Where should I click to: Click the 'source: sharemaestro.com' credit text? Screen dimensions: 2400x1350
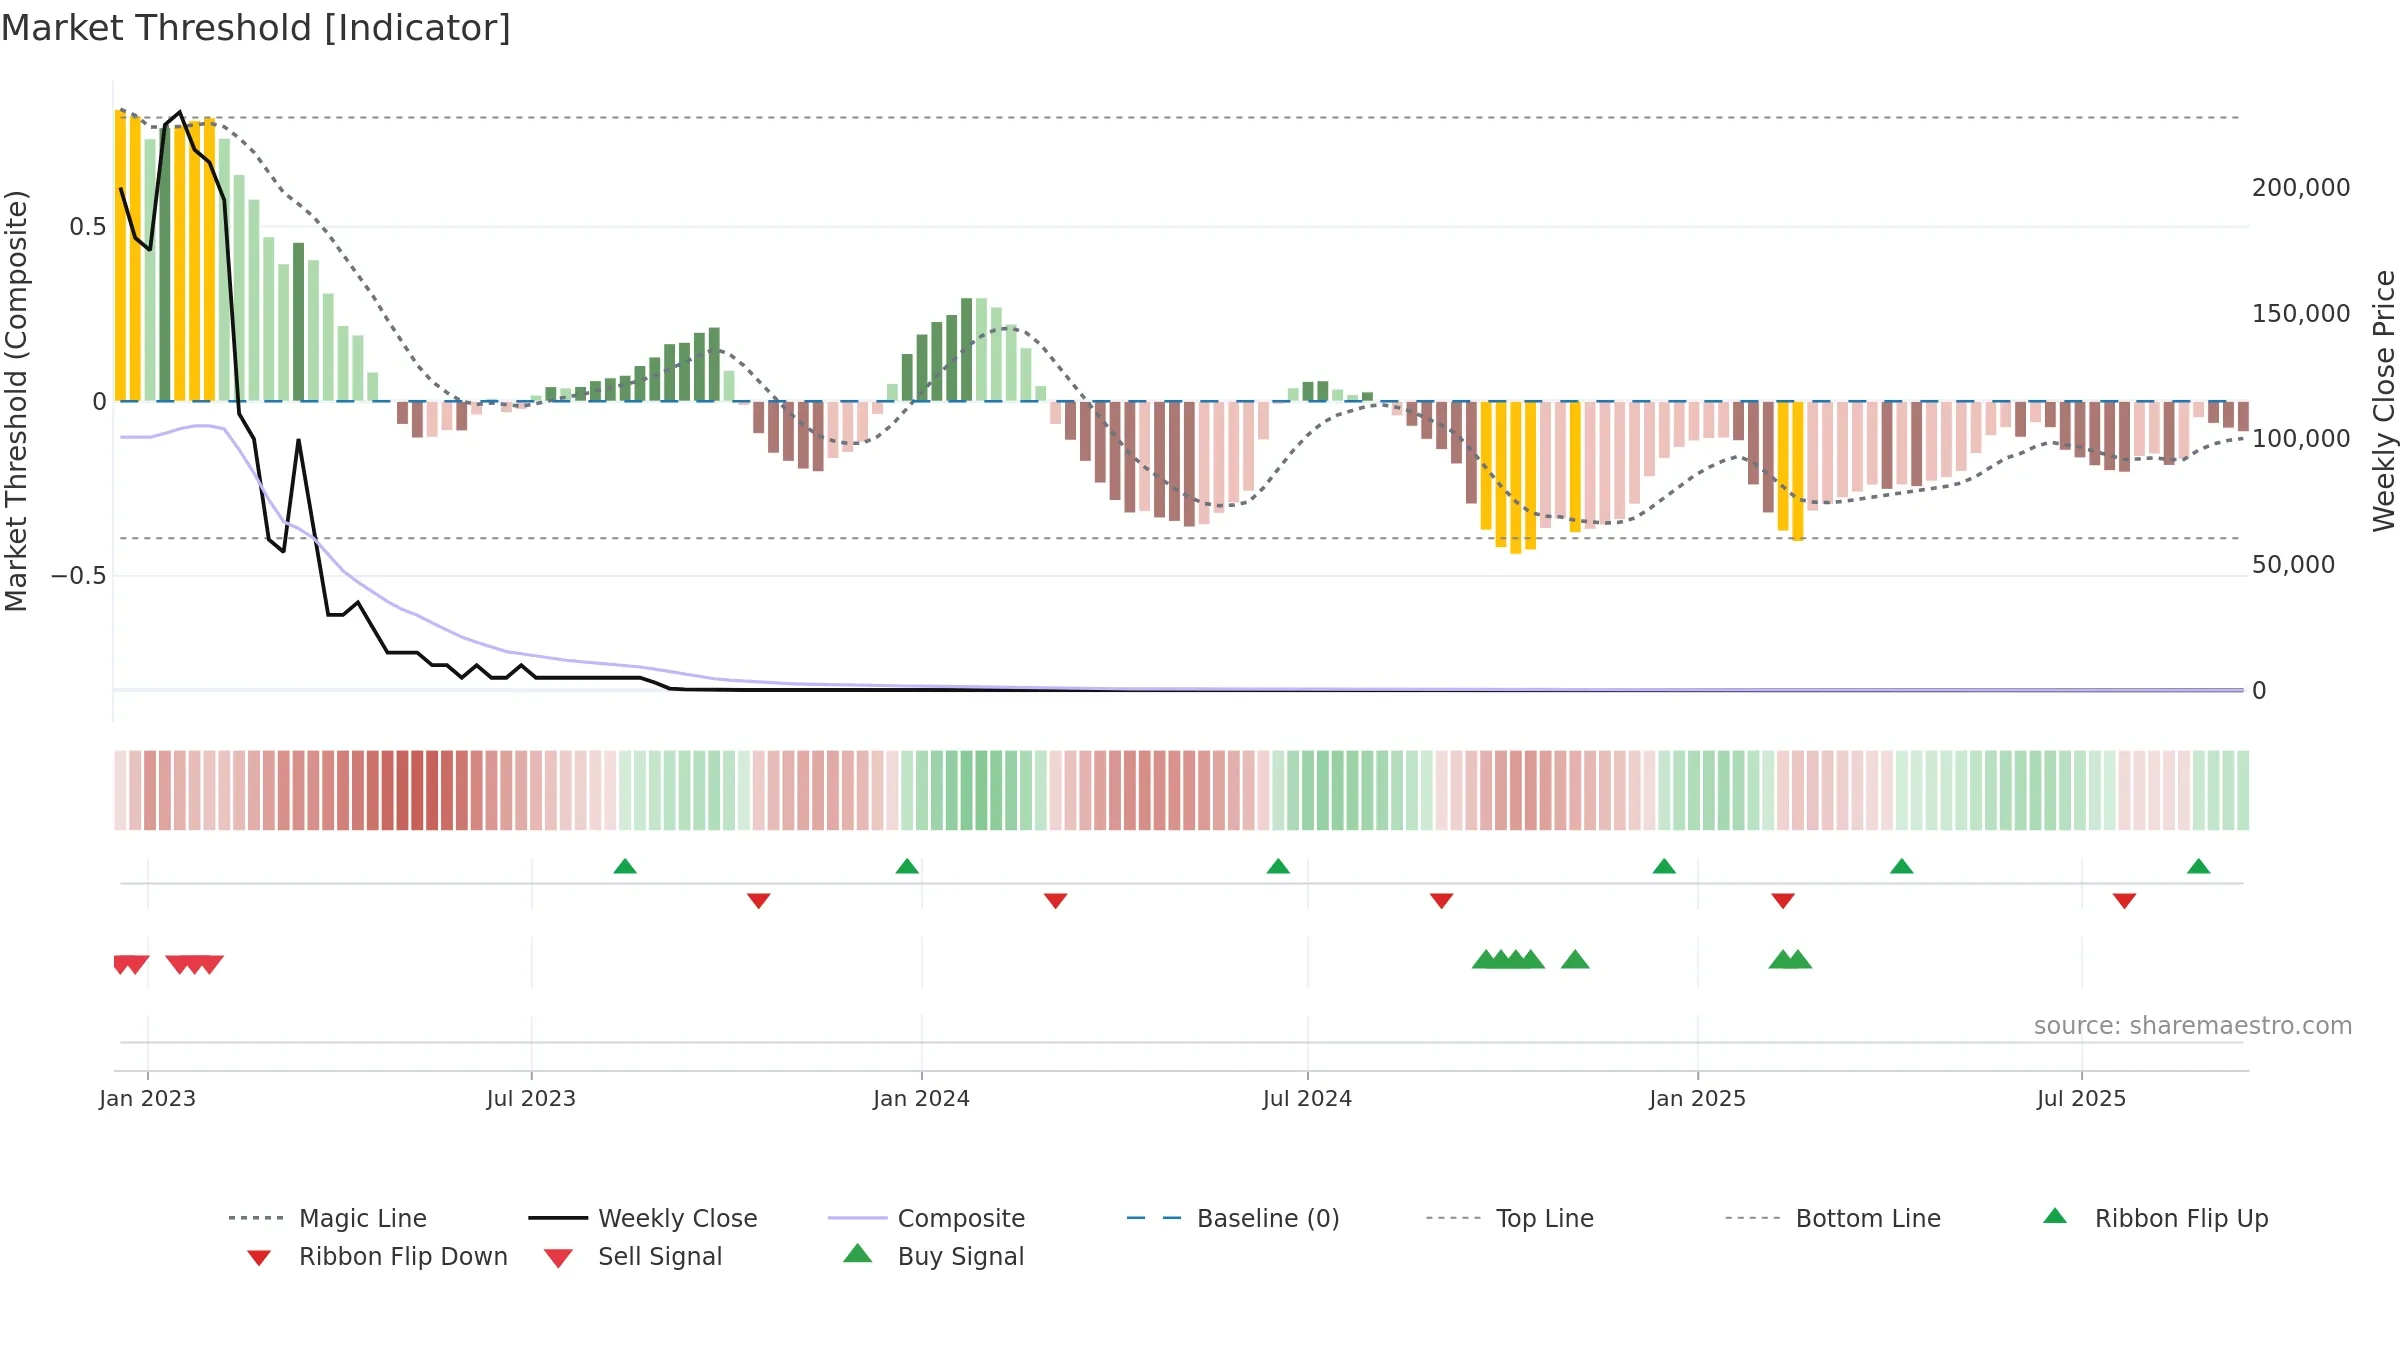[x=2192, y=1026]
